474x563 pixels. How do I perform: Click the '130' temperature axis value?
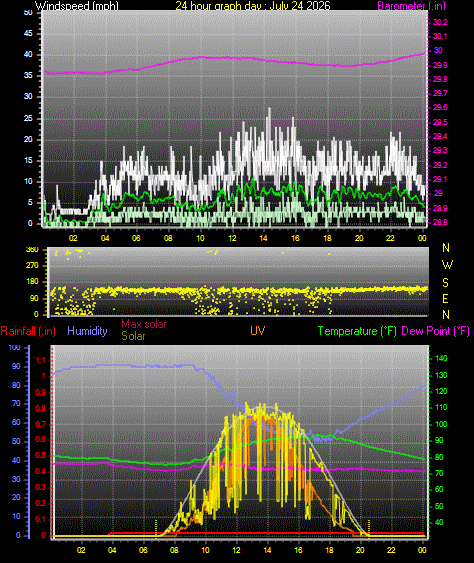coord(441,375)
